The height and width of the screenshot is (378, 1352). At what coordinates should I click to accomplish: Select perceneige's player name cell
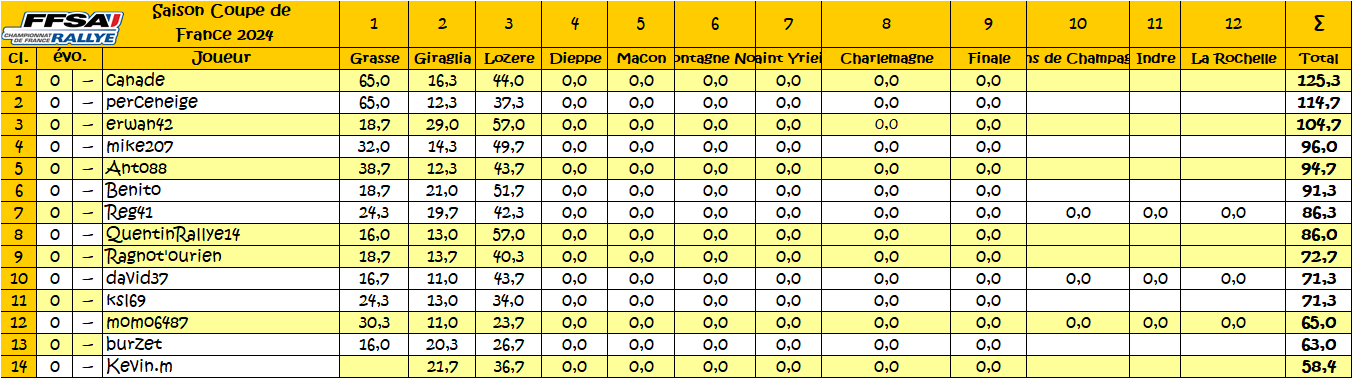(x=220, y=102)
